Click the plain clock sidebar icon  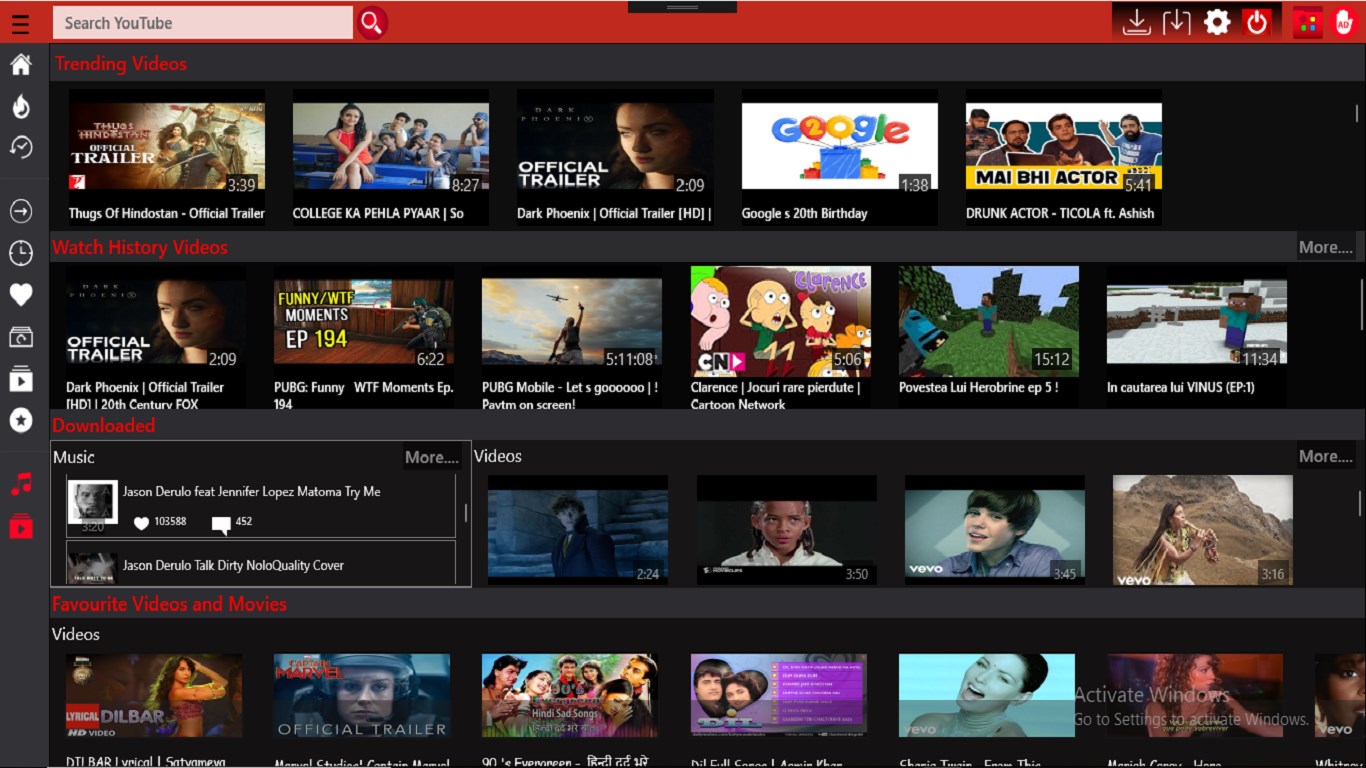[x=21, y=253]
